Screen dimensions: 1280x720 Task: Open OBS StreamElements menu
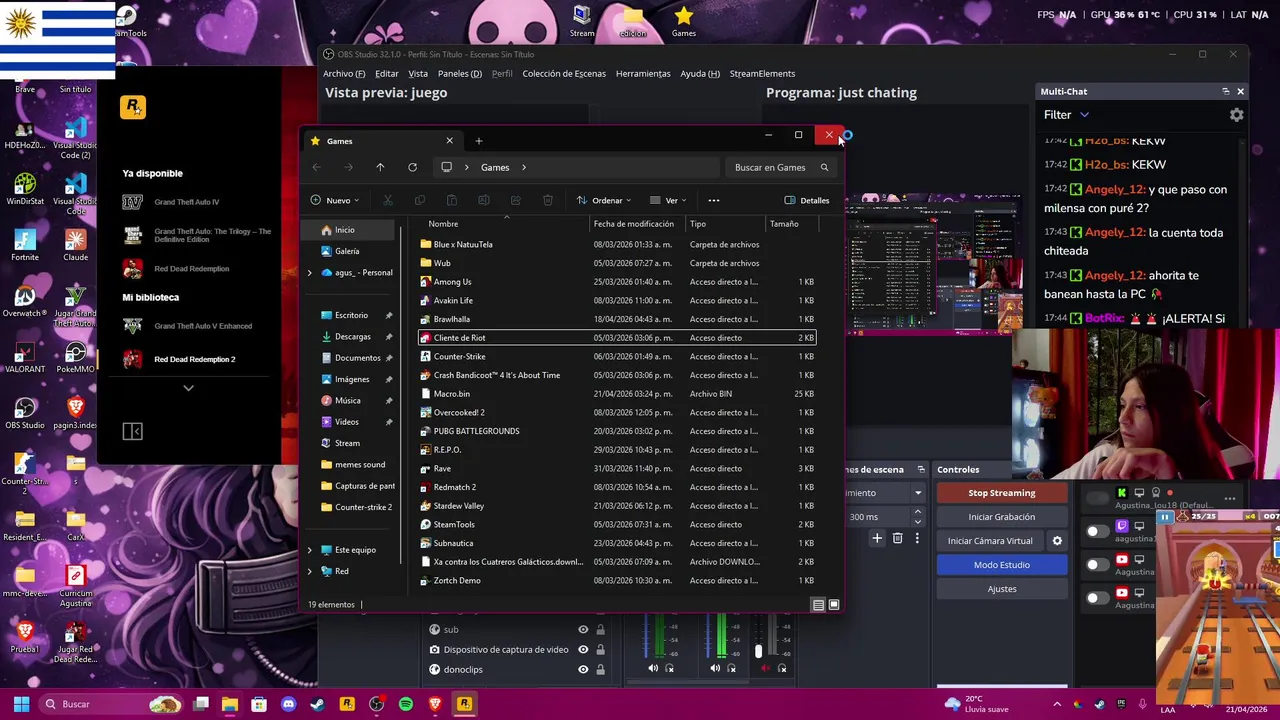coord(762,74)
